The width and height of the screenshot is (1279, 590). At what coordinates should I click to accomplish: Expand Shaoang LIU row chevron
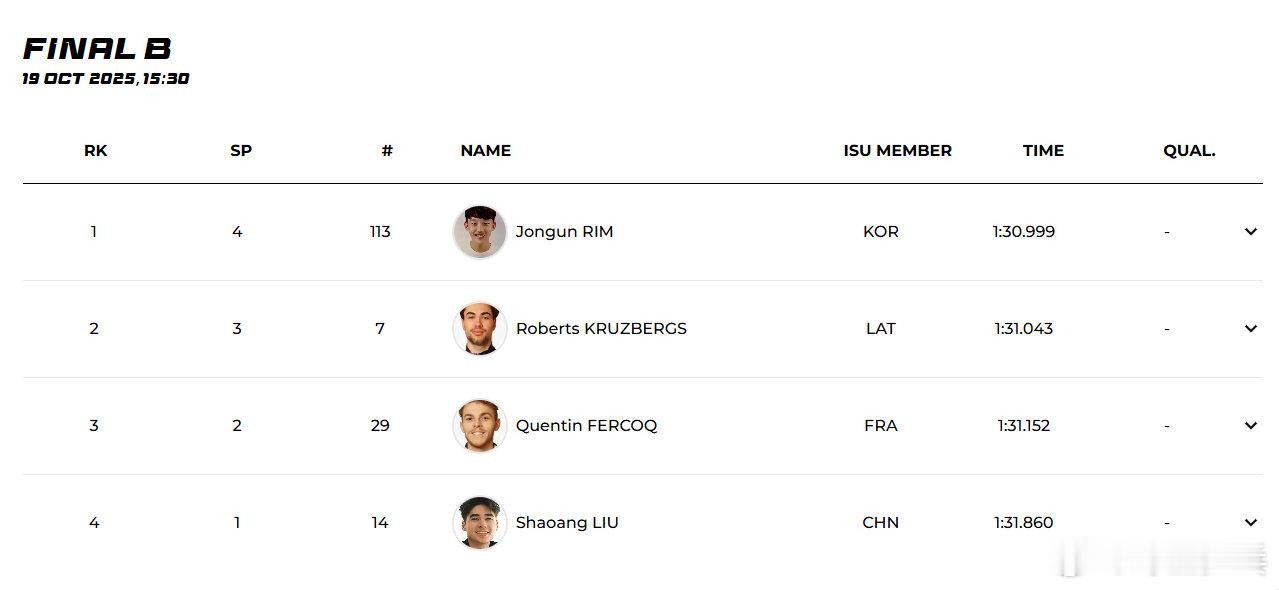click(x=1250, y=523)
